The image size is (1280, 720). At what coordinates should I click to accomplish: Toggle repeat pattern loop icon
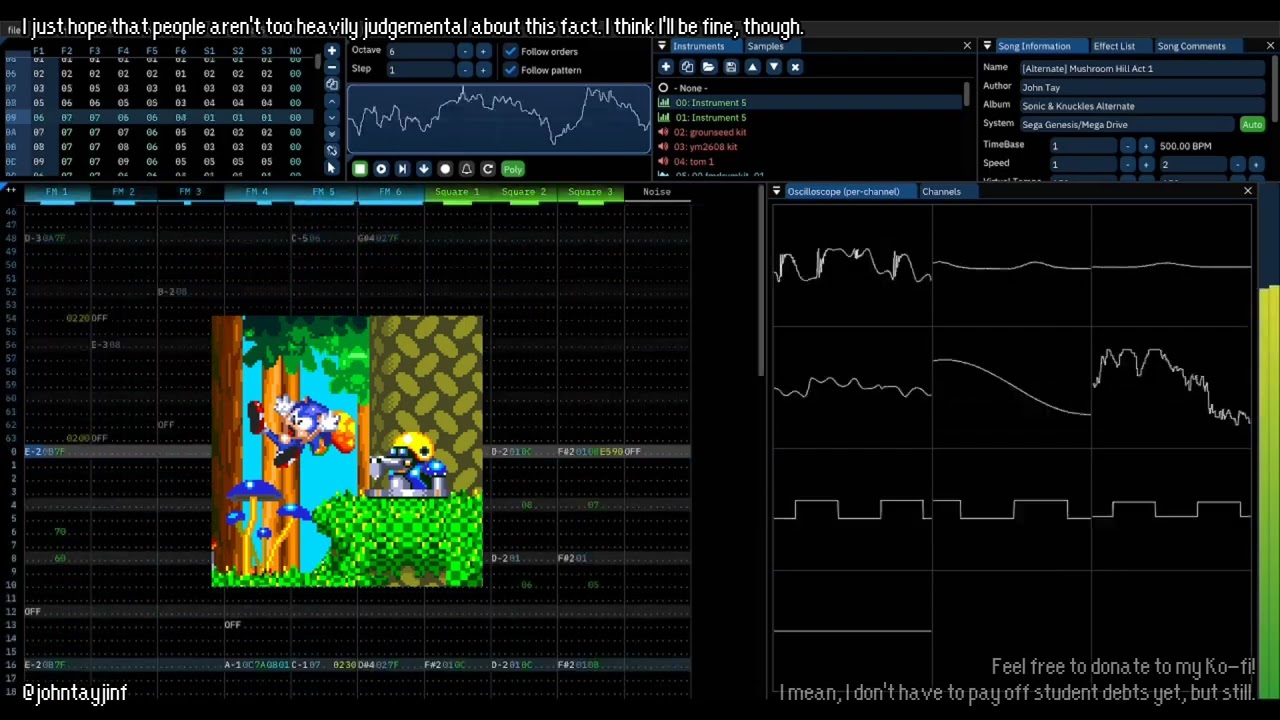pyautogui.click(x=487, y=169)
